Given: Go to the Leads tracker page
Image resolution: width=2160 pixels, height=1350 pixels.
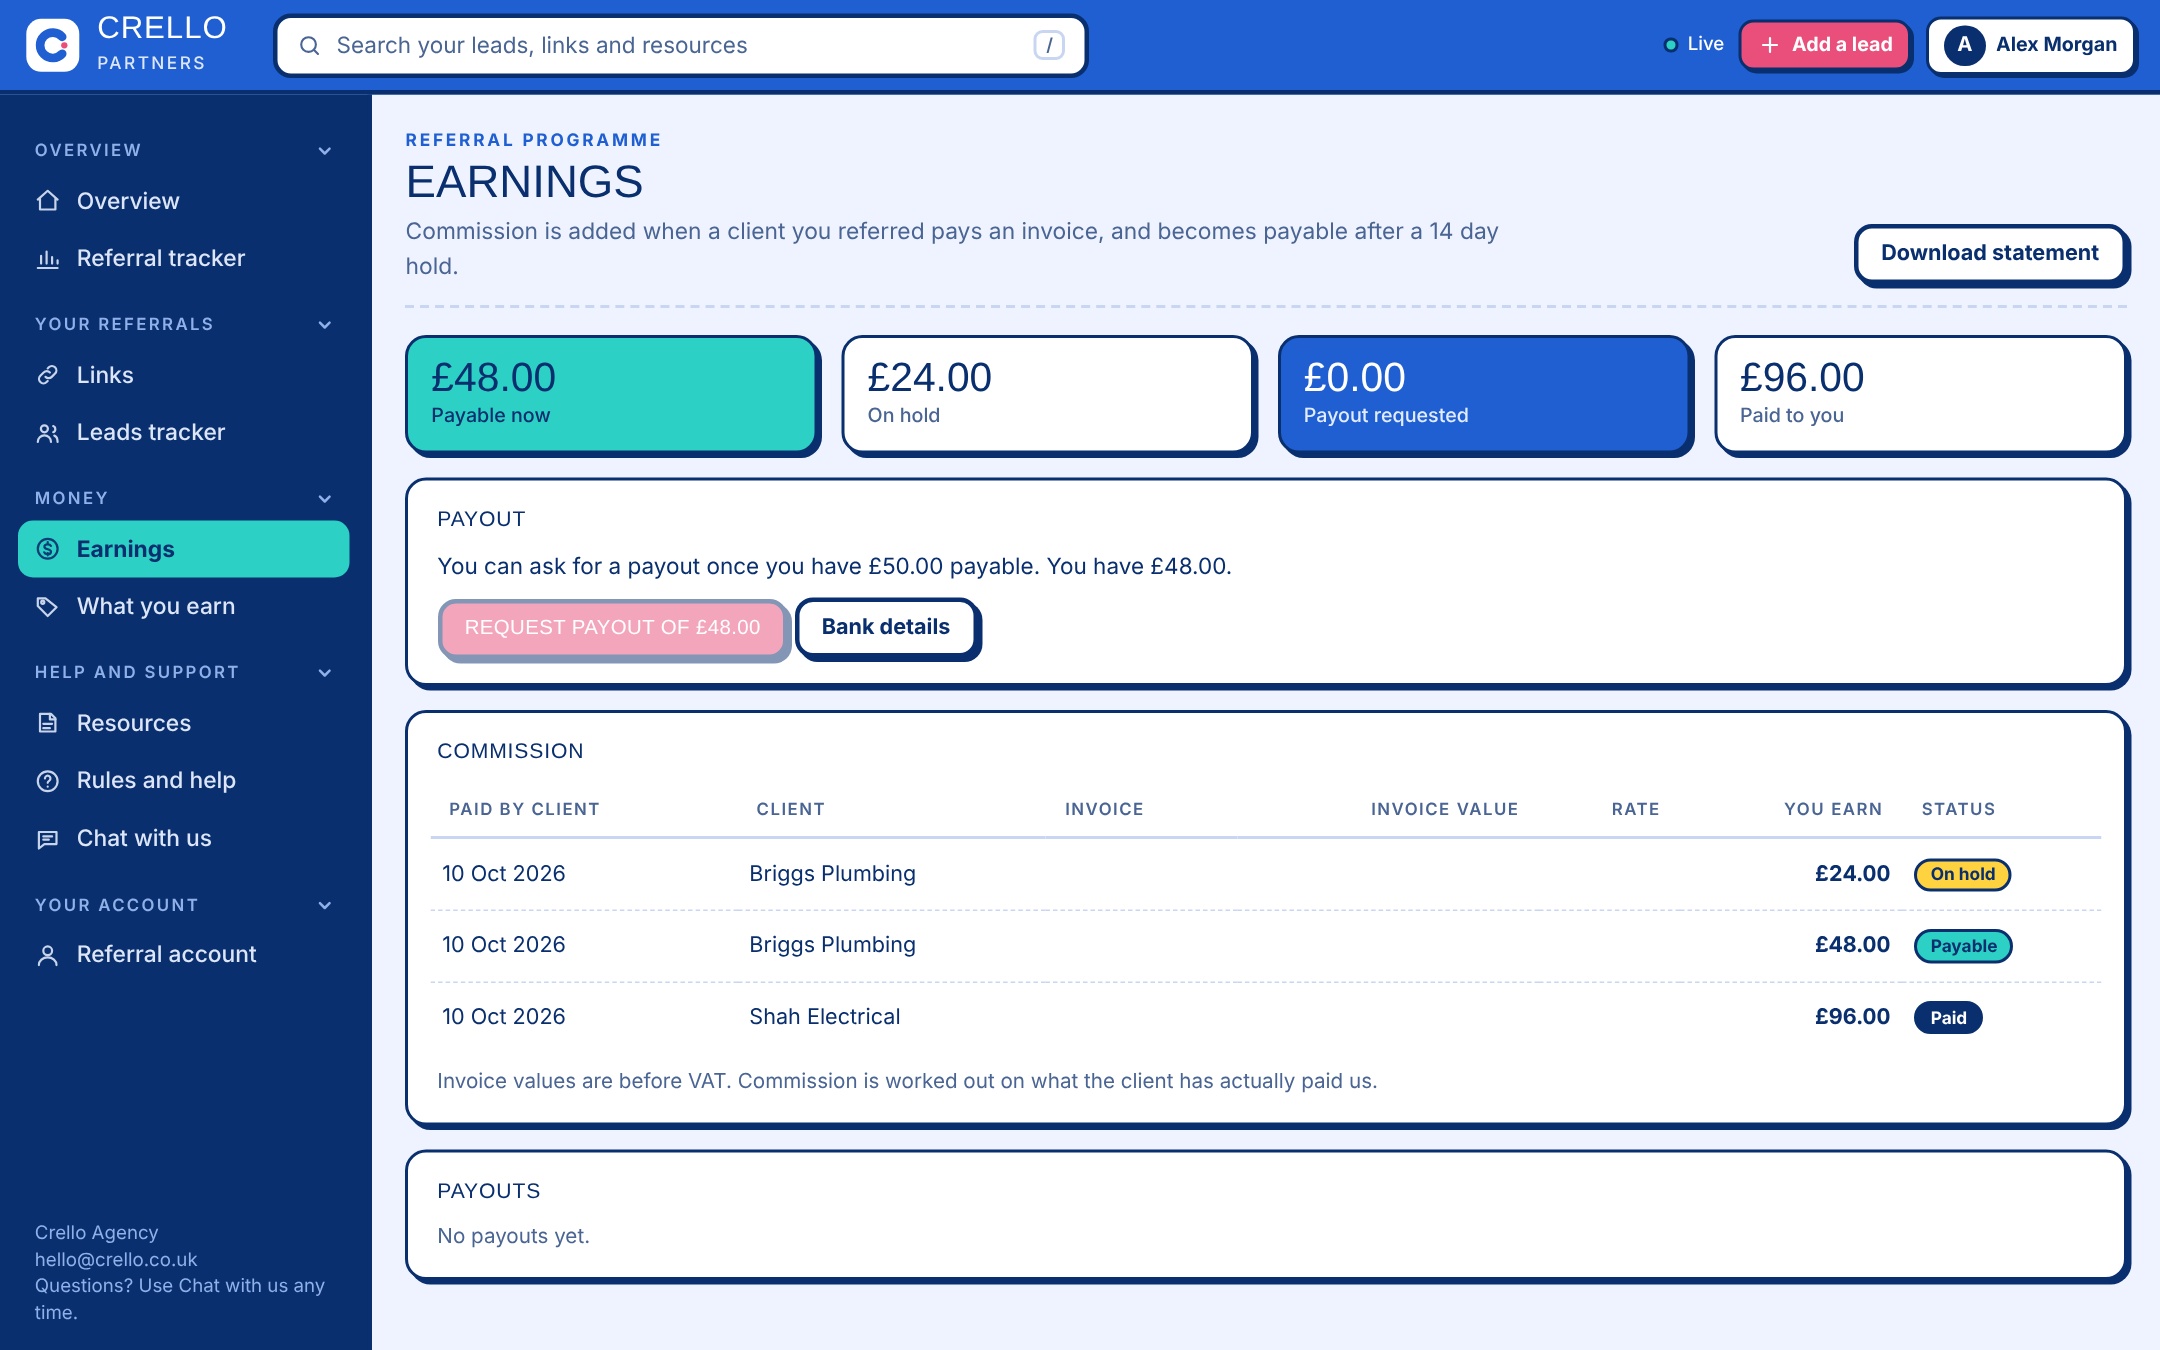Looking at the screenshot, I should point(184,432).
